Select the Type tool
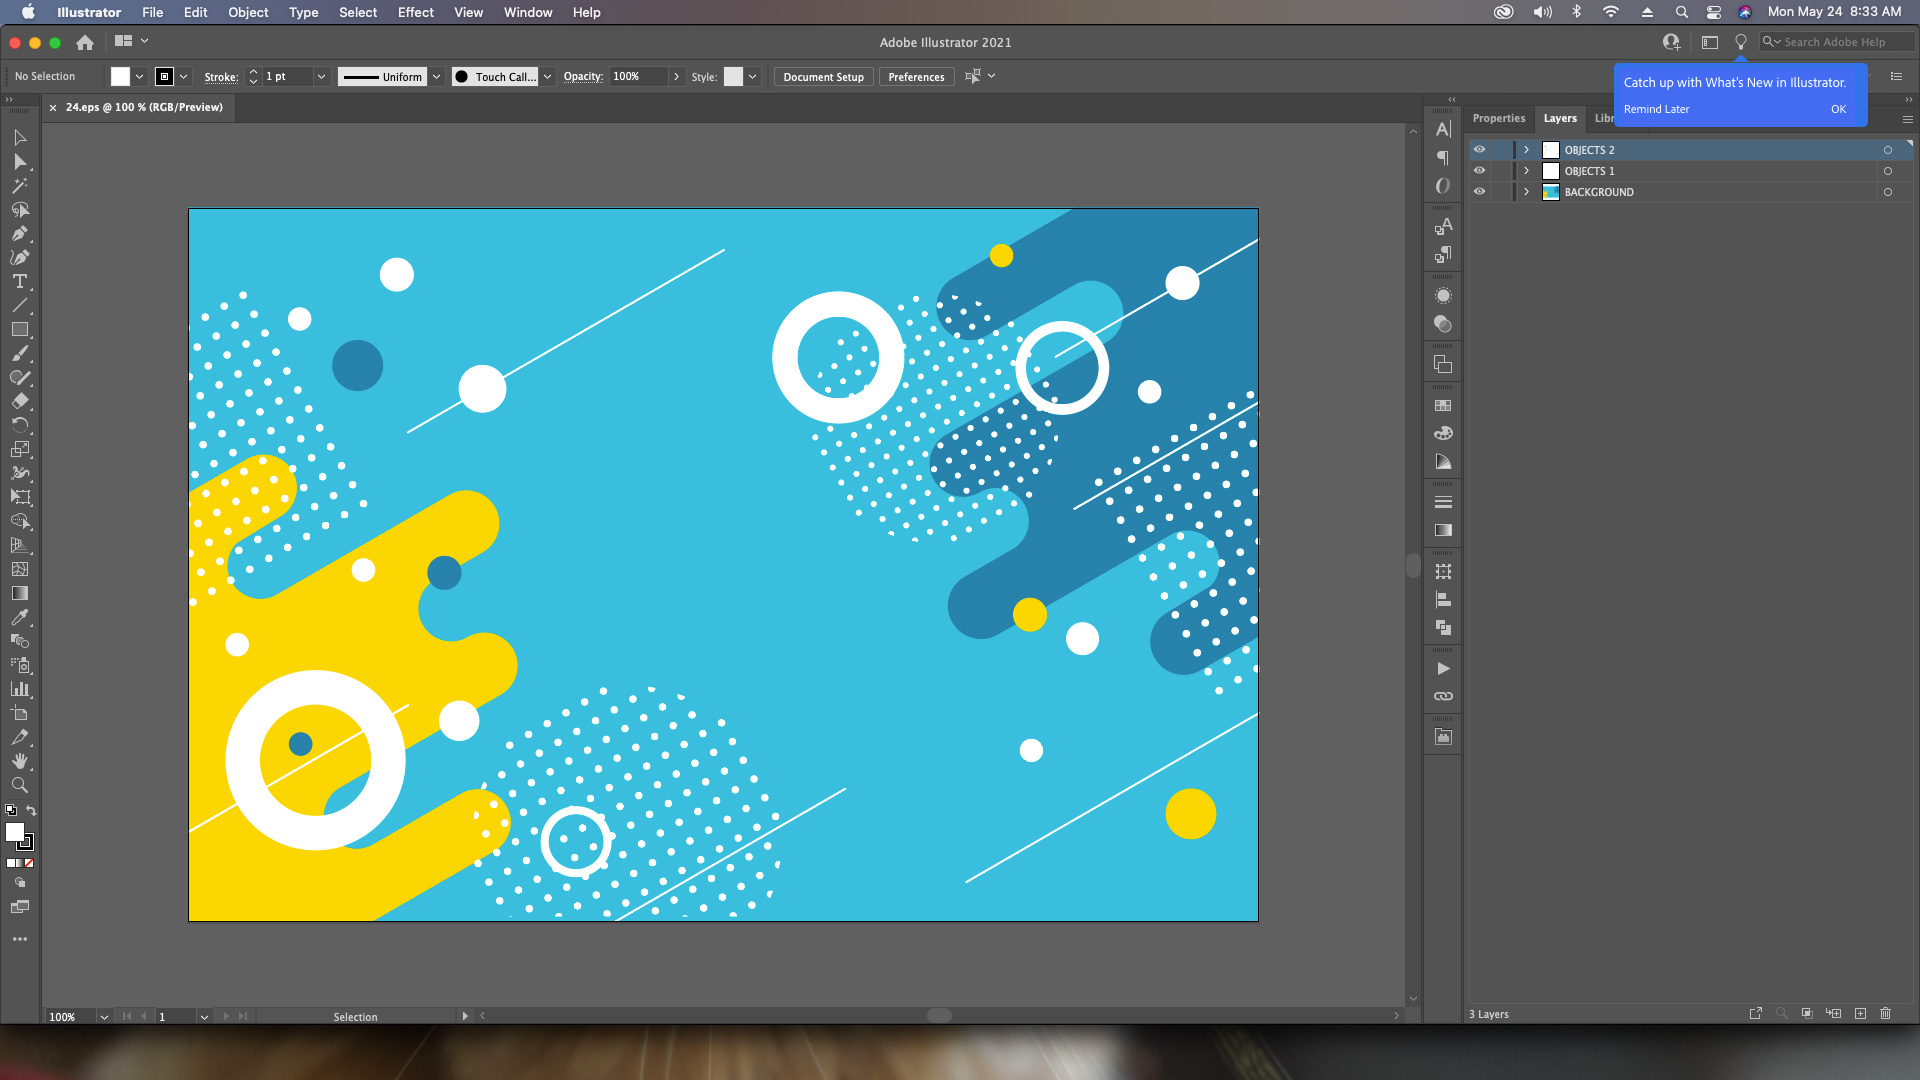The width and height of the screenshot is (1920, 1080). 20,282
